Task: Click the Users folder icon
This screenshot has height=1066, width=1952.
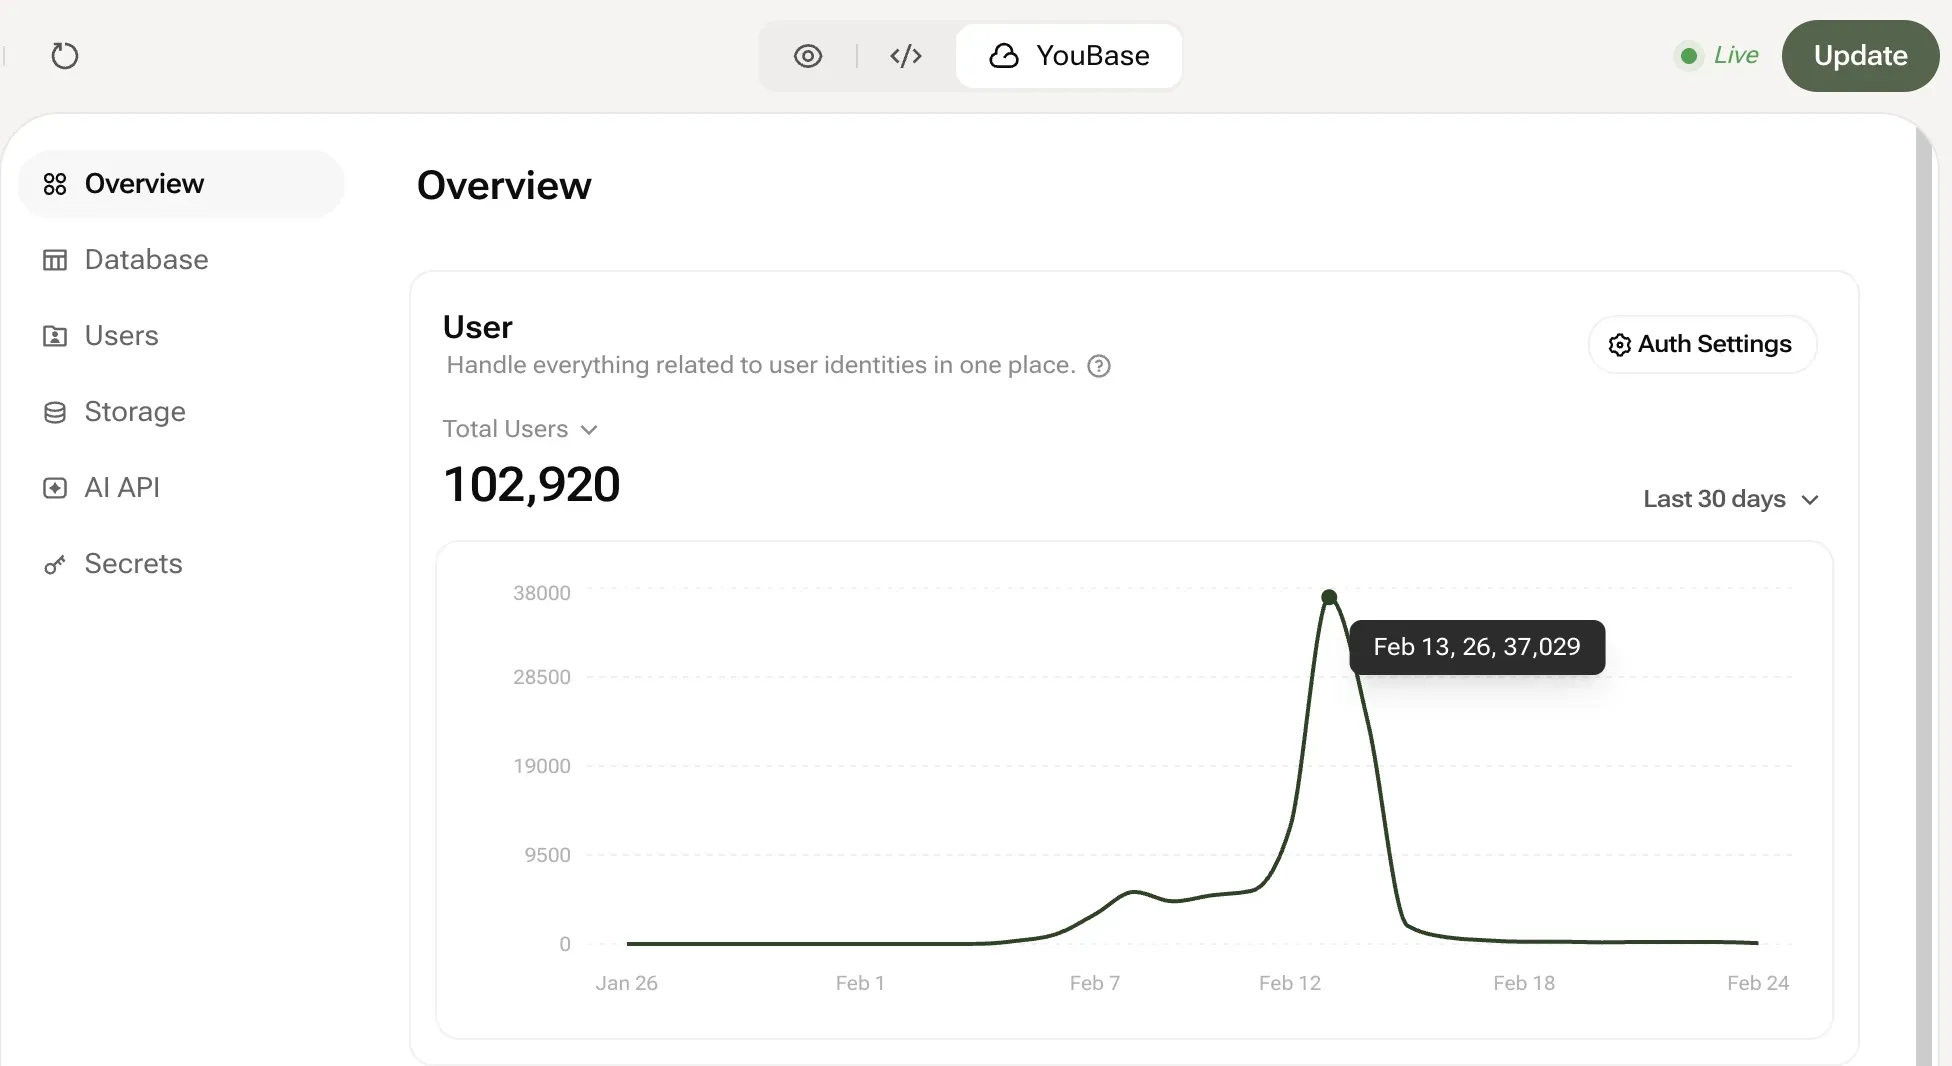Action: (55, 336)
